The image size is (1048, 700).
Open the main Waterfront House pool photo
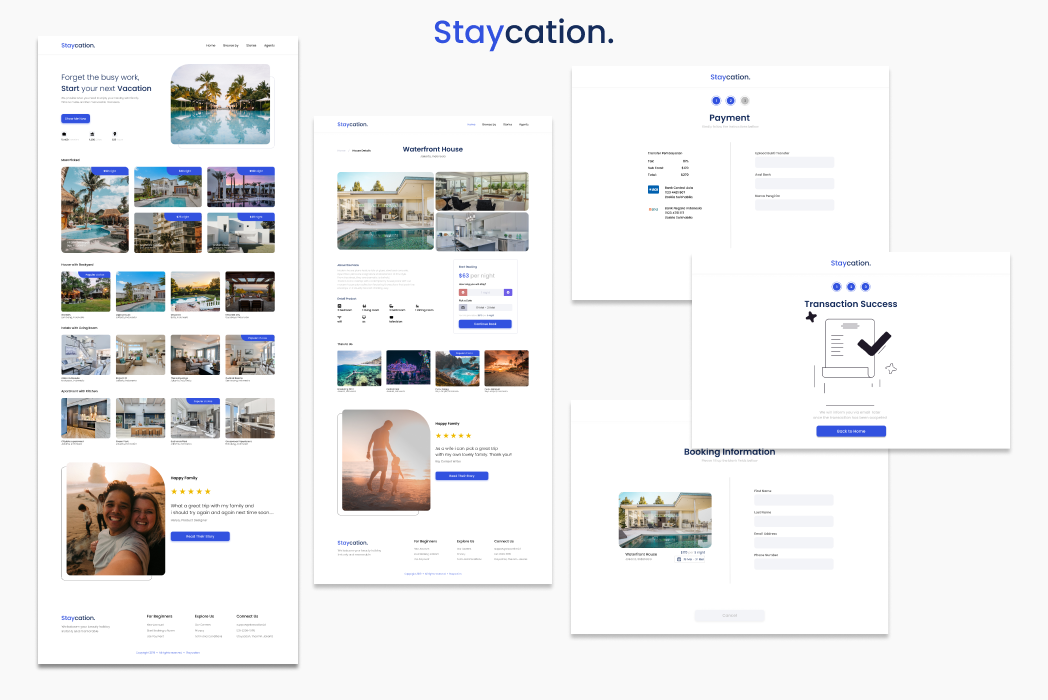[x=386, y=211]
